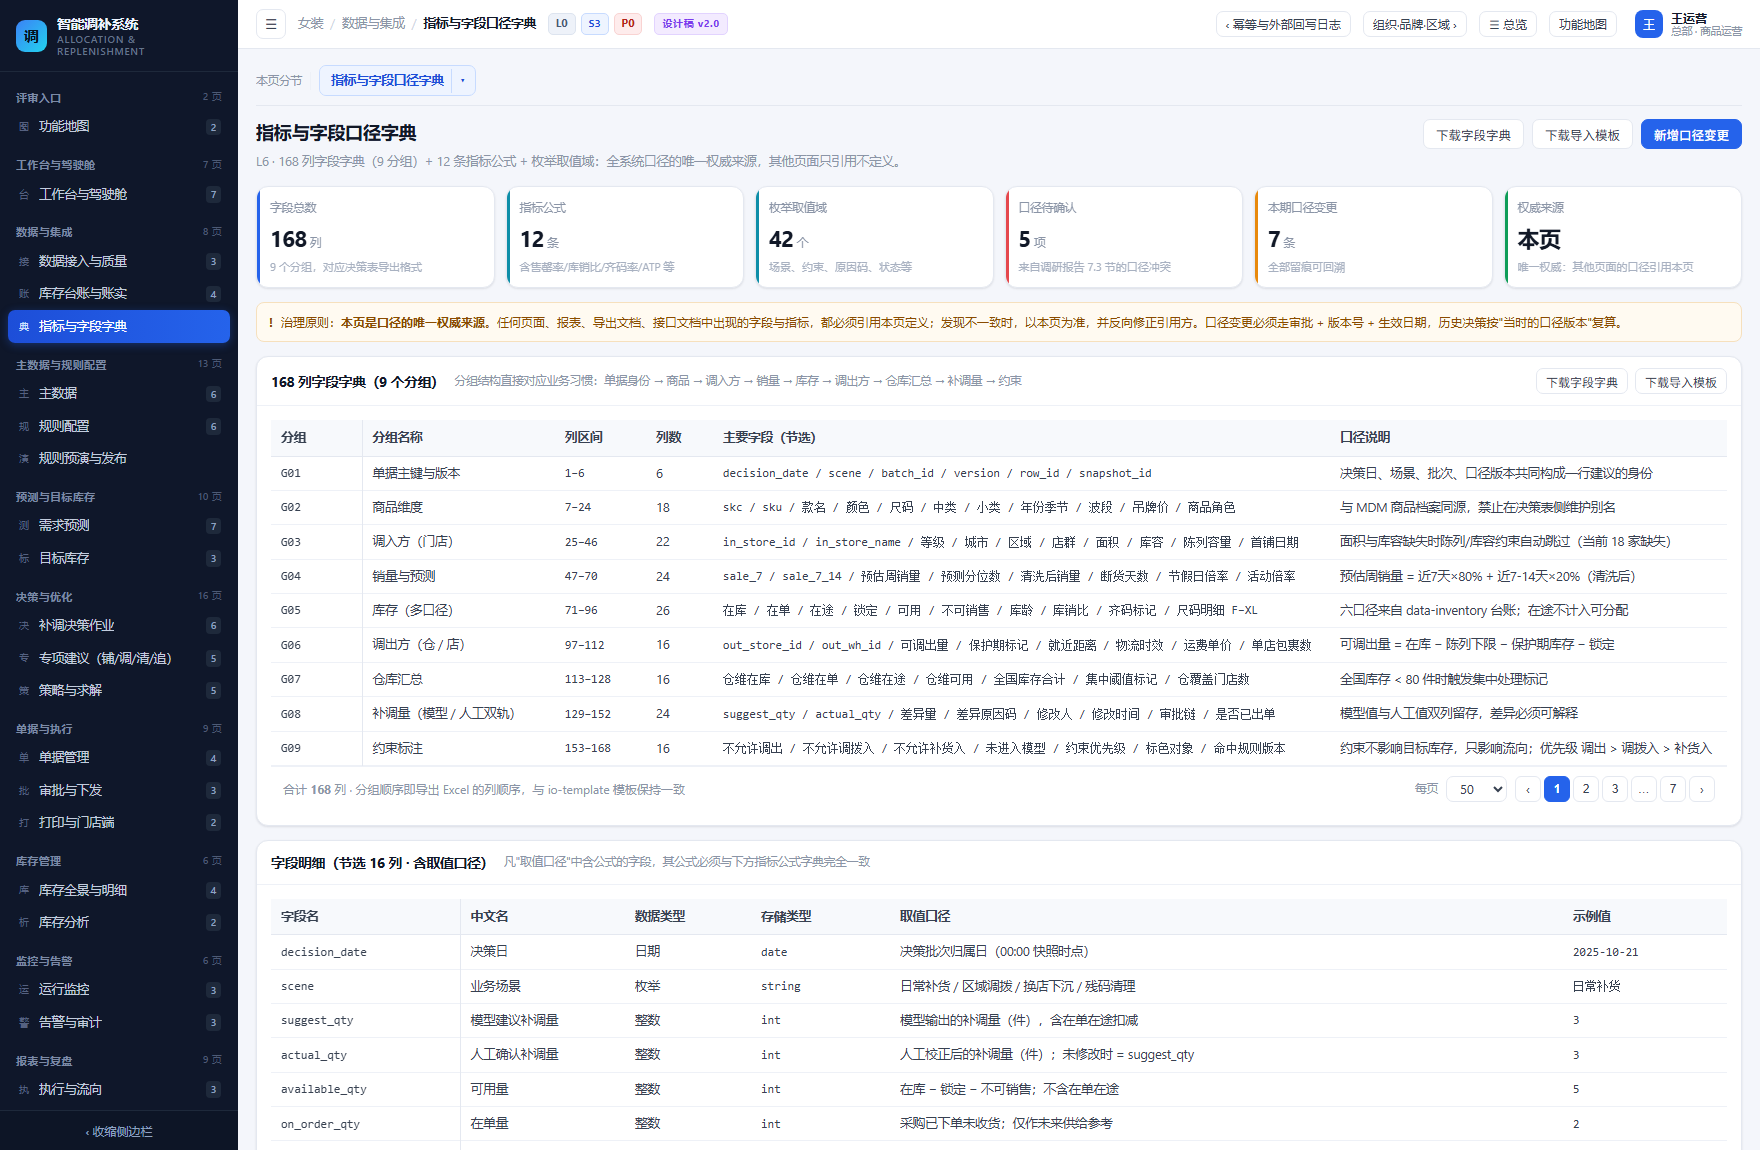Open 总览 menu in header
This screenshot has height=1150, width=1760.
coord(1508,24)
